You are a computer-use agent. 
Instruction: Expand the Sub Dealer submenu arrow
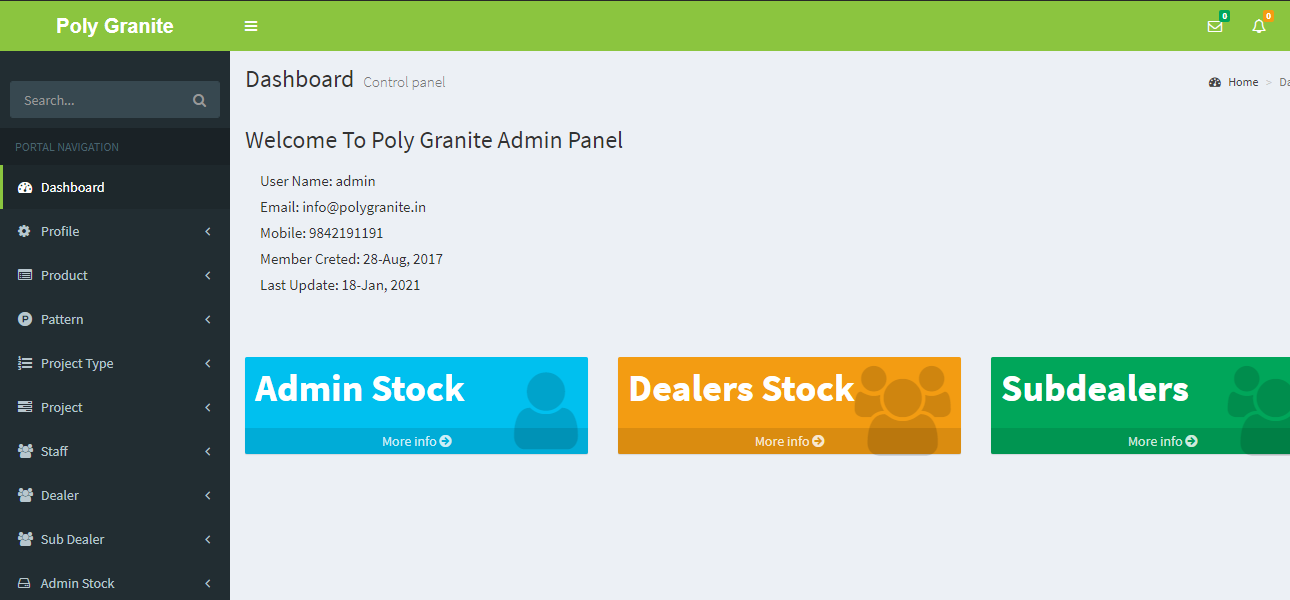point(208,540)
